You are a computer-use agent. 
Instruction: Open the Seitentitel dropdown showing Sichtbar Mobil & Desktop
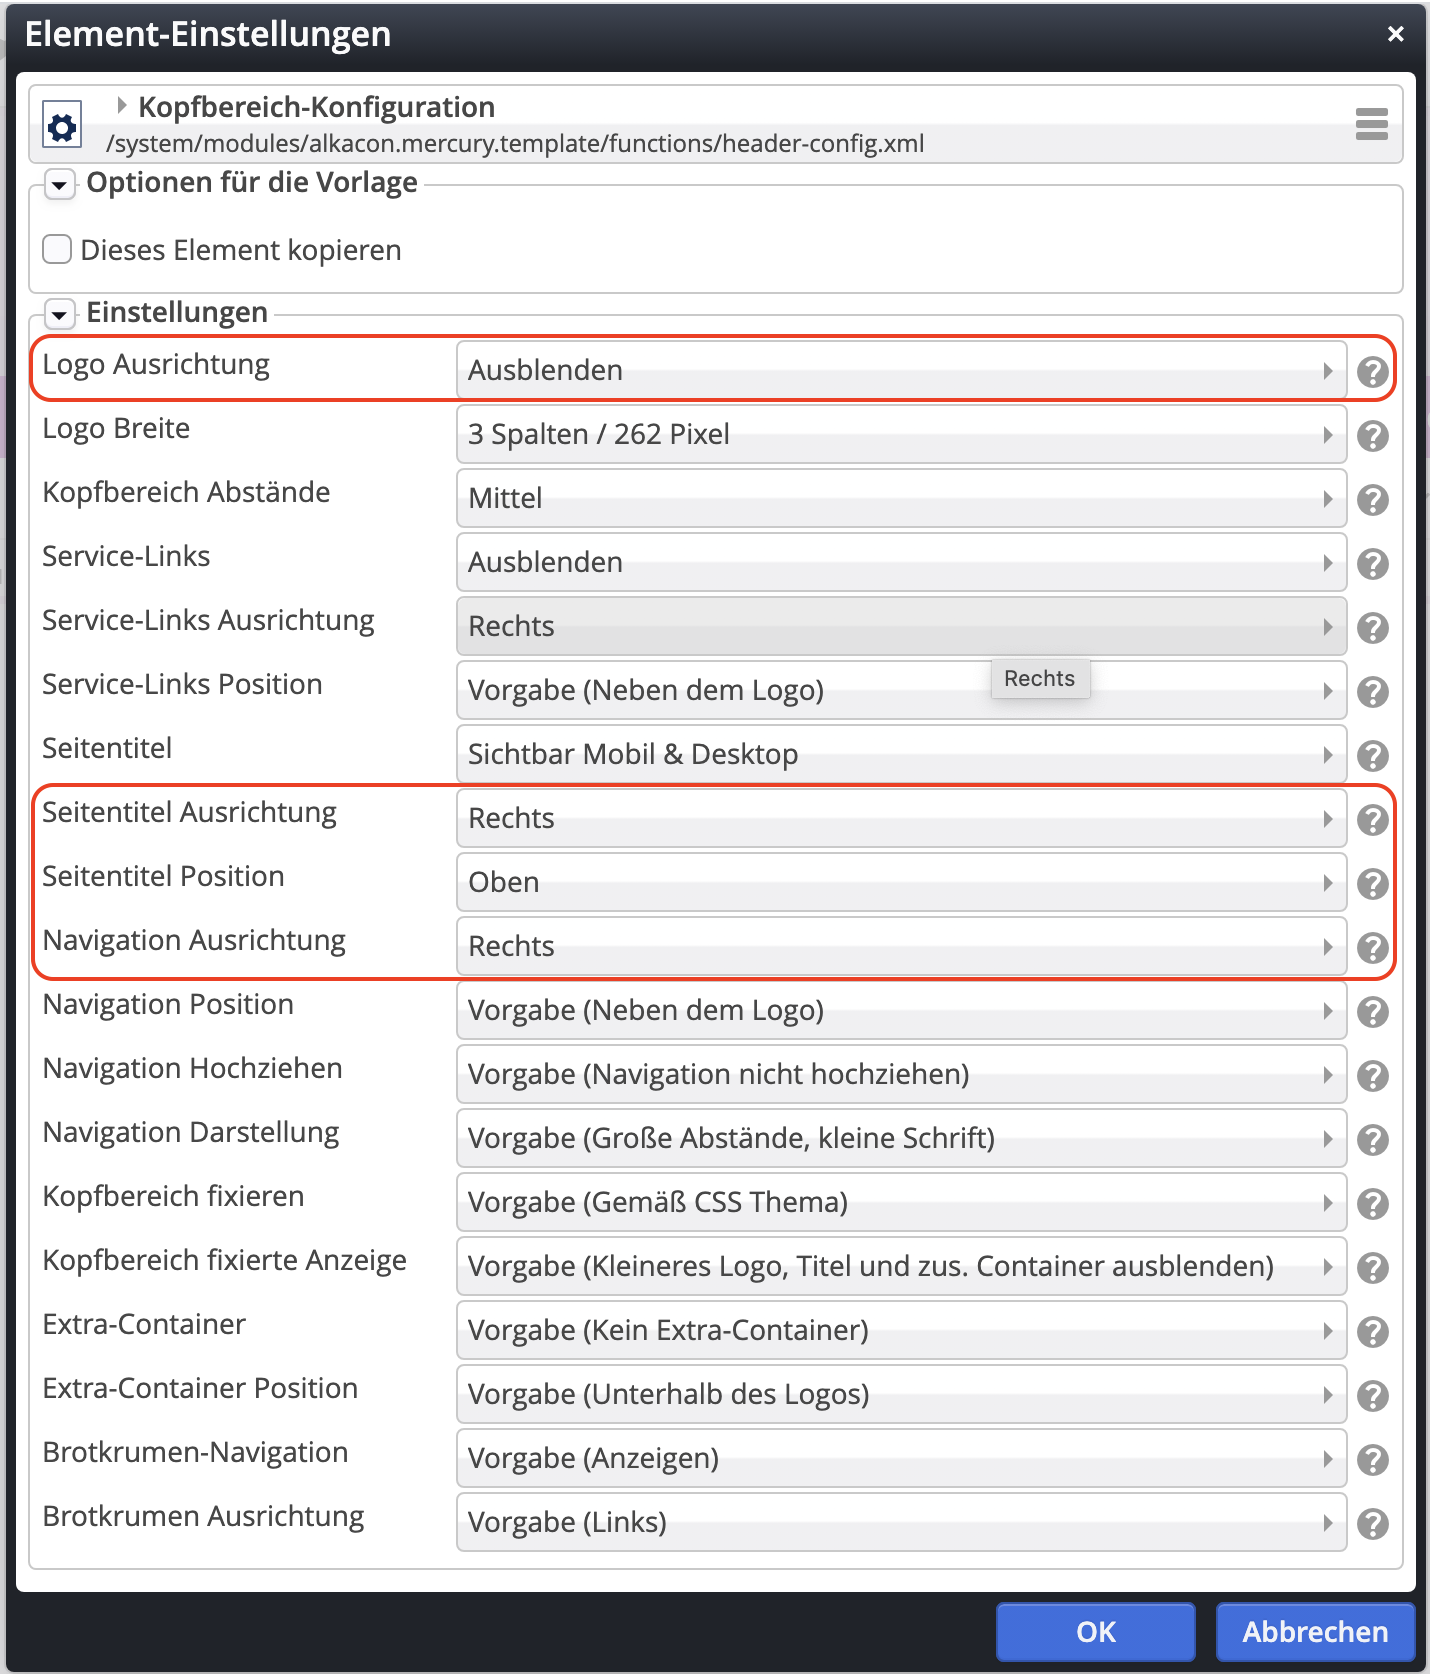tap(901, 754)
